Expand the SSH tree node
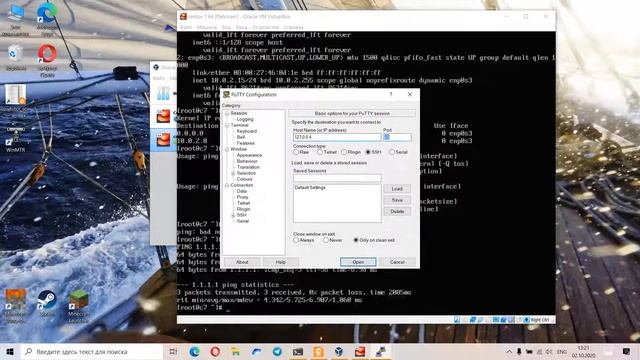 pos(233,215)
